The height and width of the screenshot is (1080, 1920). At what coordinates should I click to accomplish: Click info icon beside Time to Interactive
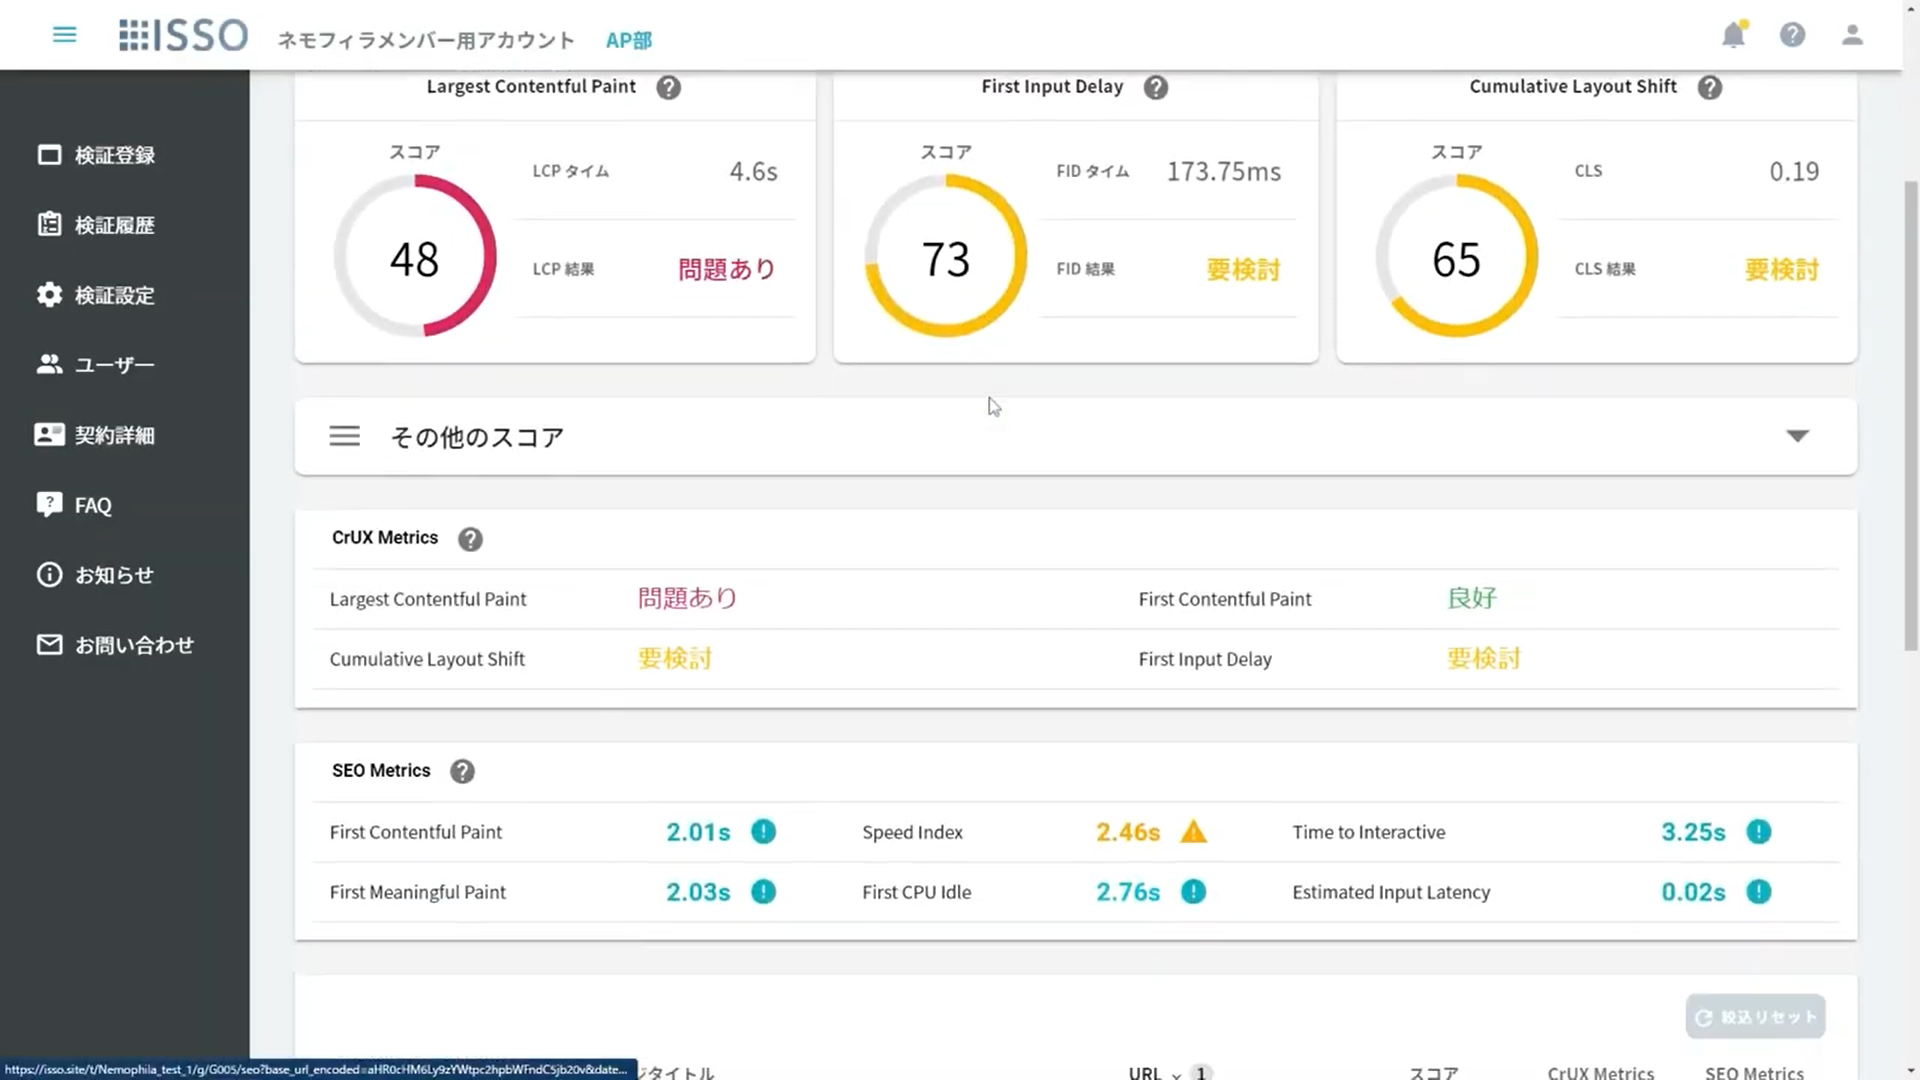(1758, 832)
